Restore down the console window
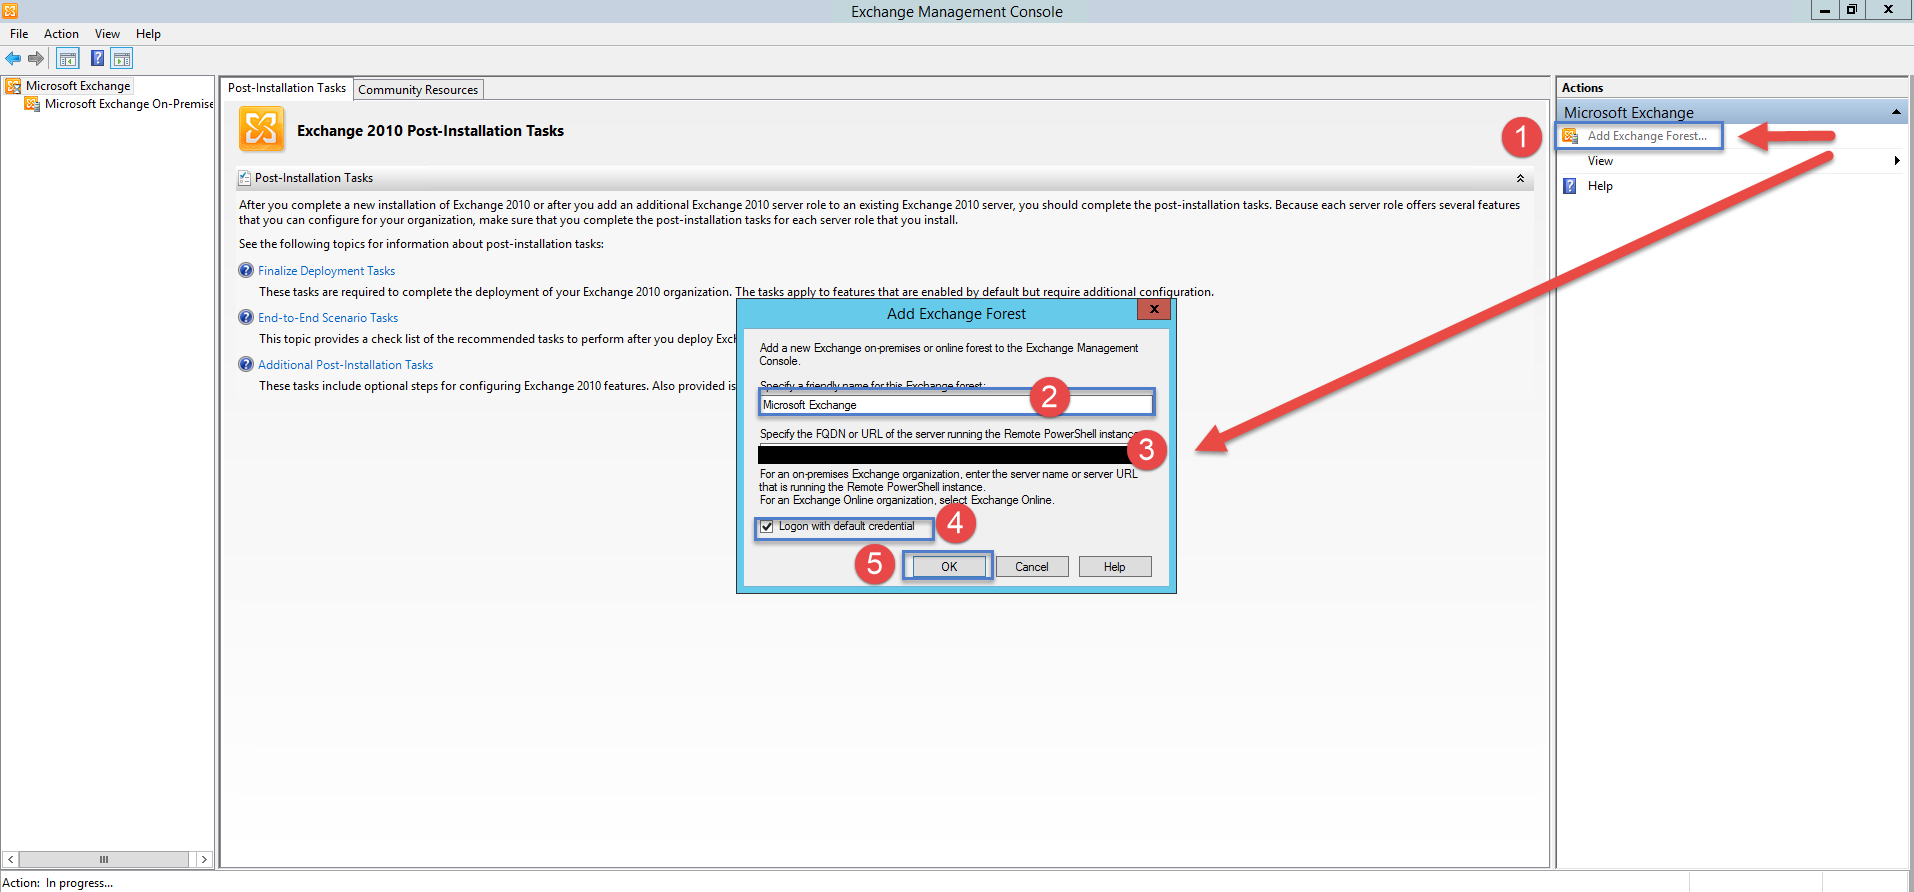1914x892 pixels. click(1852, 10)
